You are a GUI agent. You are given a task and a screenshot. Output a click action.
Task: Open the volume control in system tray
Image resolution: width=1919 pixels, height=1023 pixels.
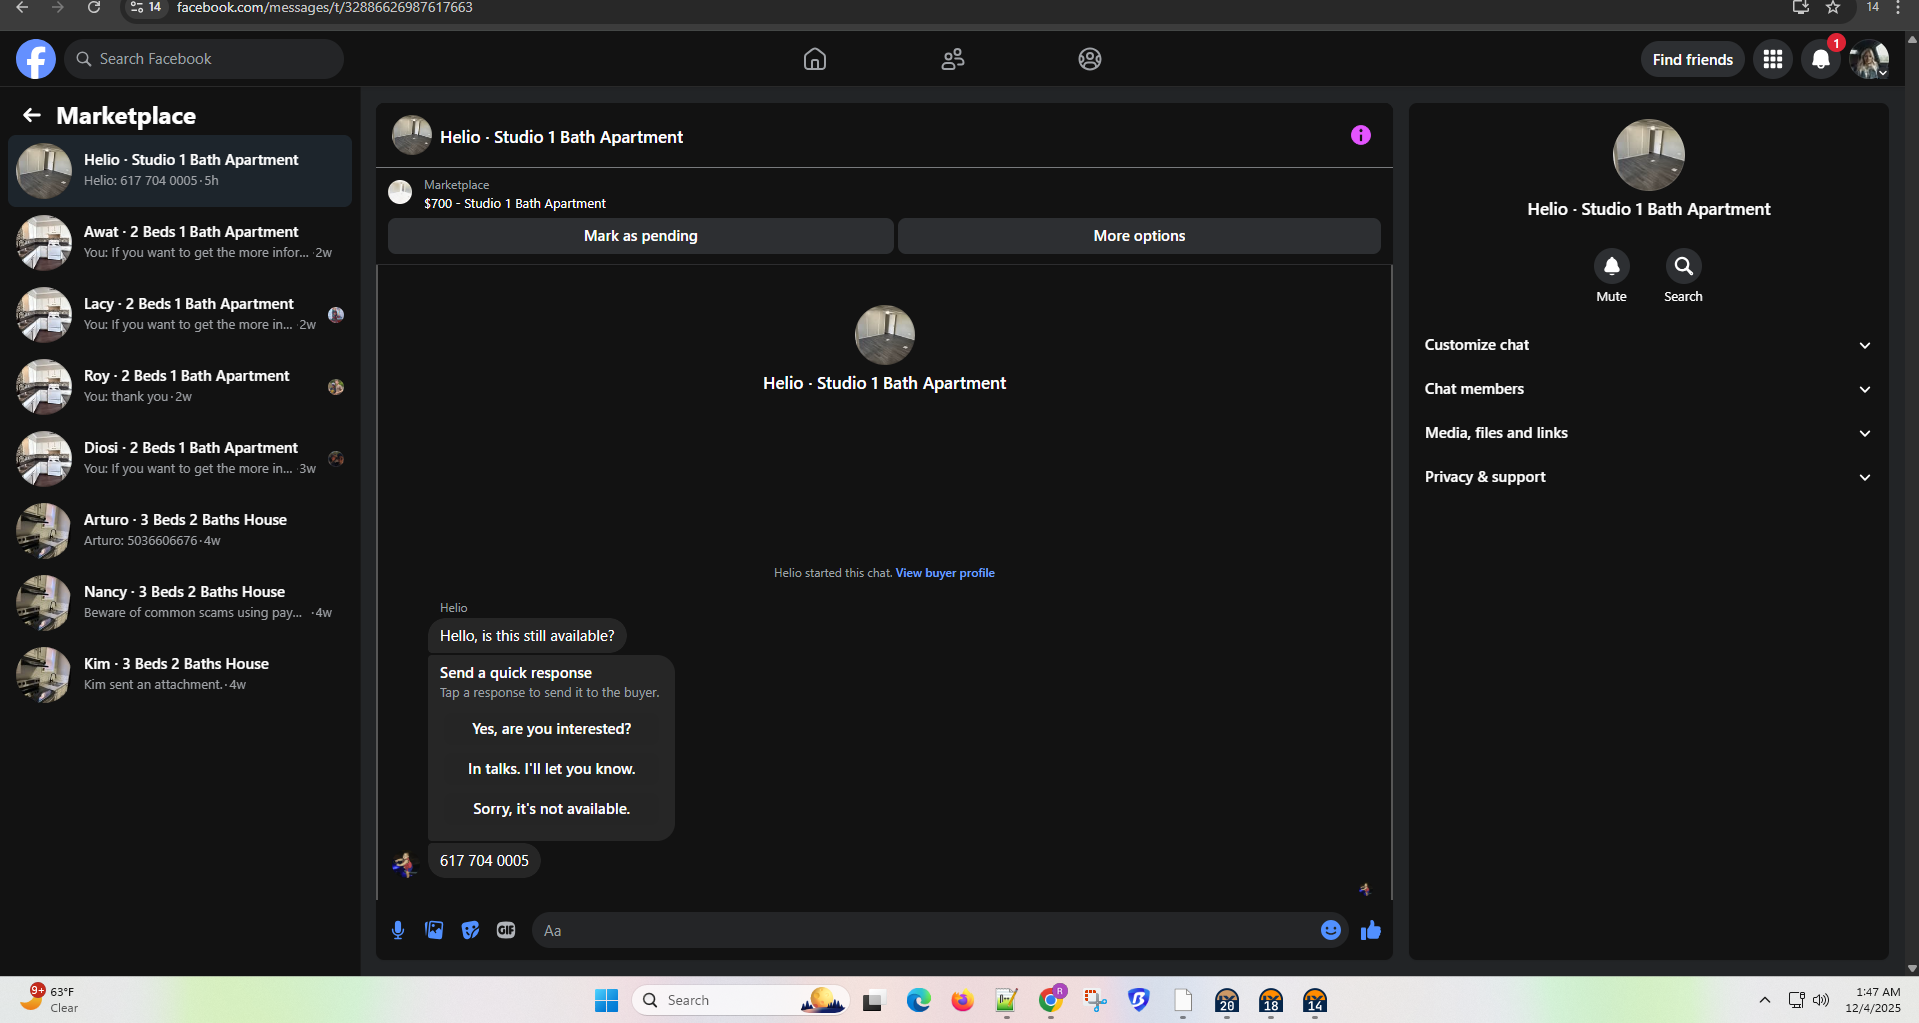(1821, 1000)
